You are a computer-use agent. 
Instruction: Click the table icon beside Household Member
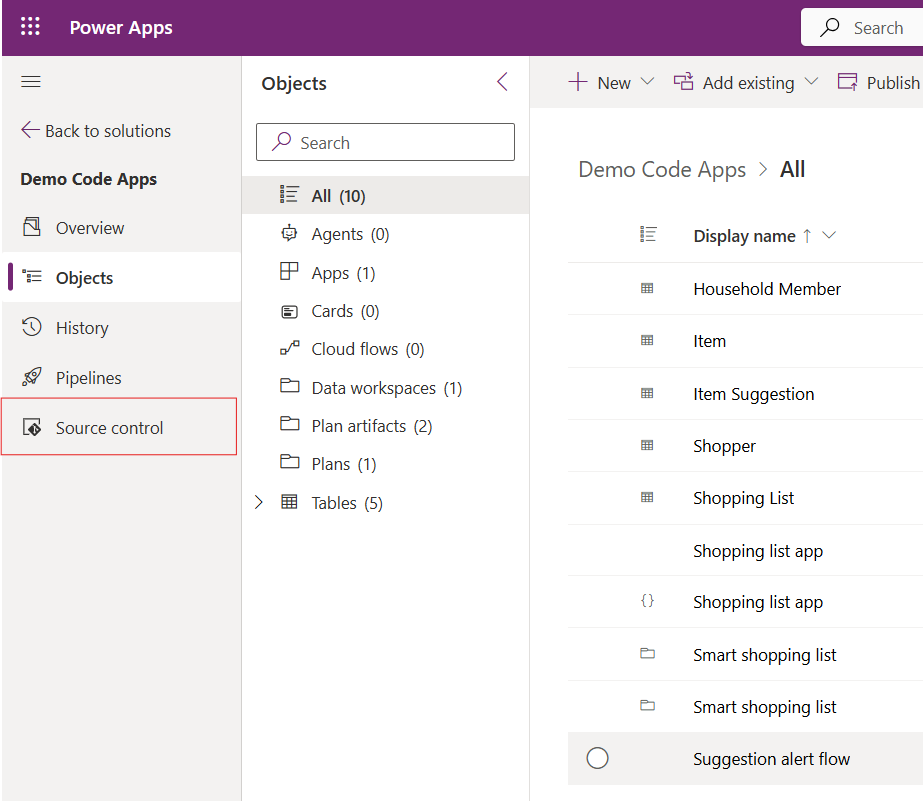[x=647, y=288]
